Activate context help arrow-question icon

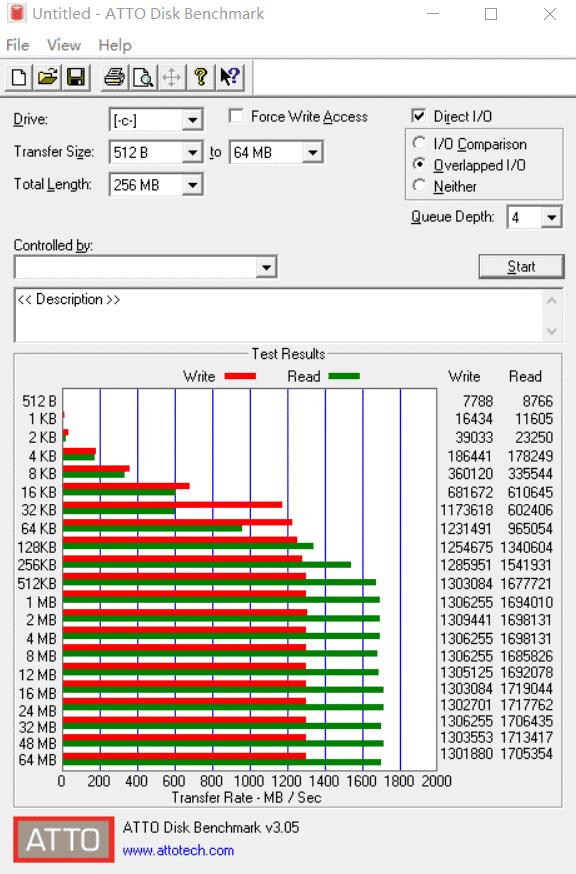coord(230,77)
